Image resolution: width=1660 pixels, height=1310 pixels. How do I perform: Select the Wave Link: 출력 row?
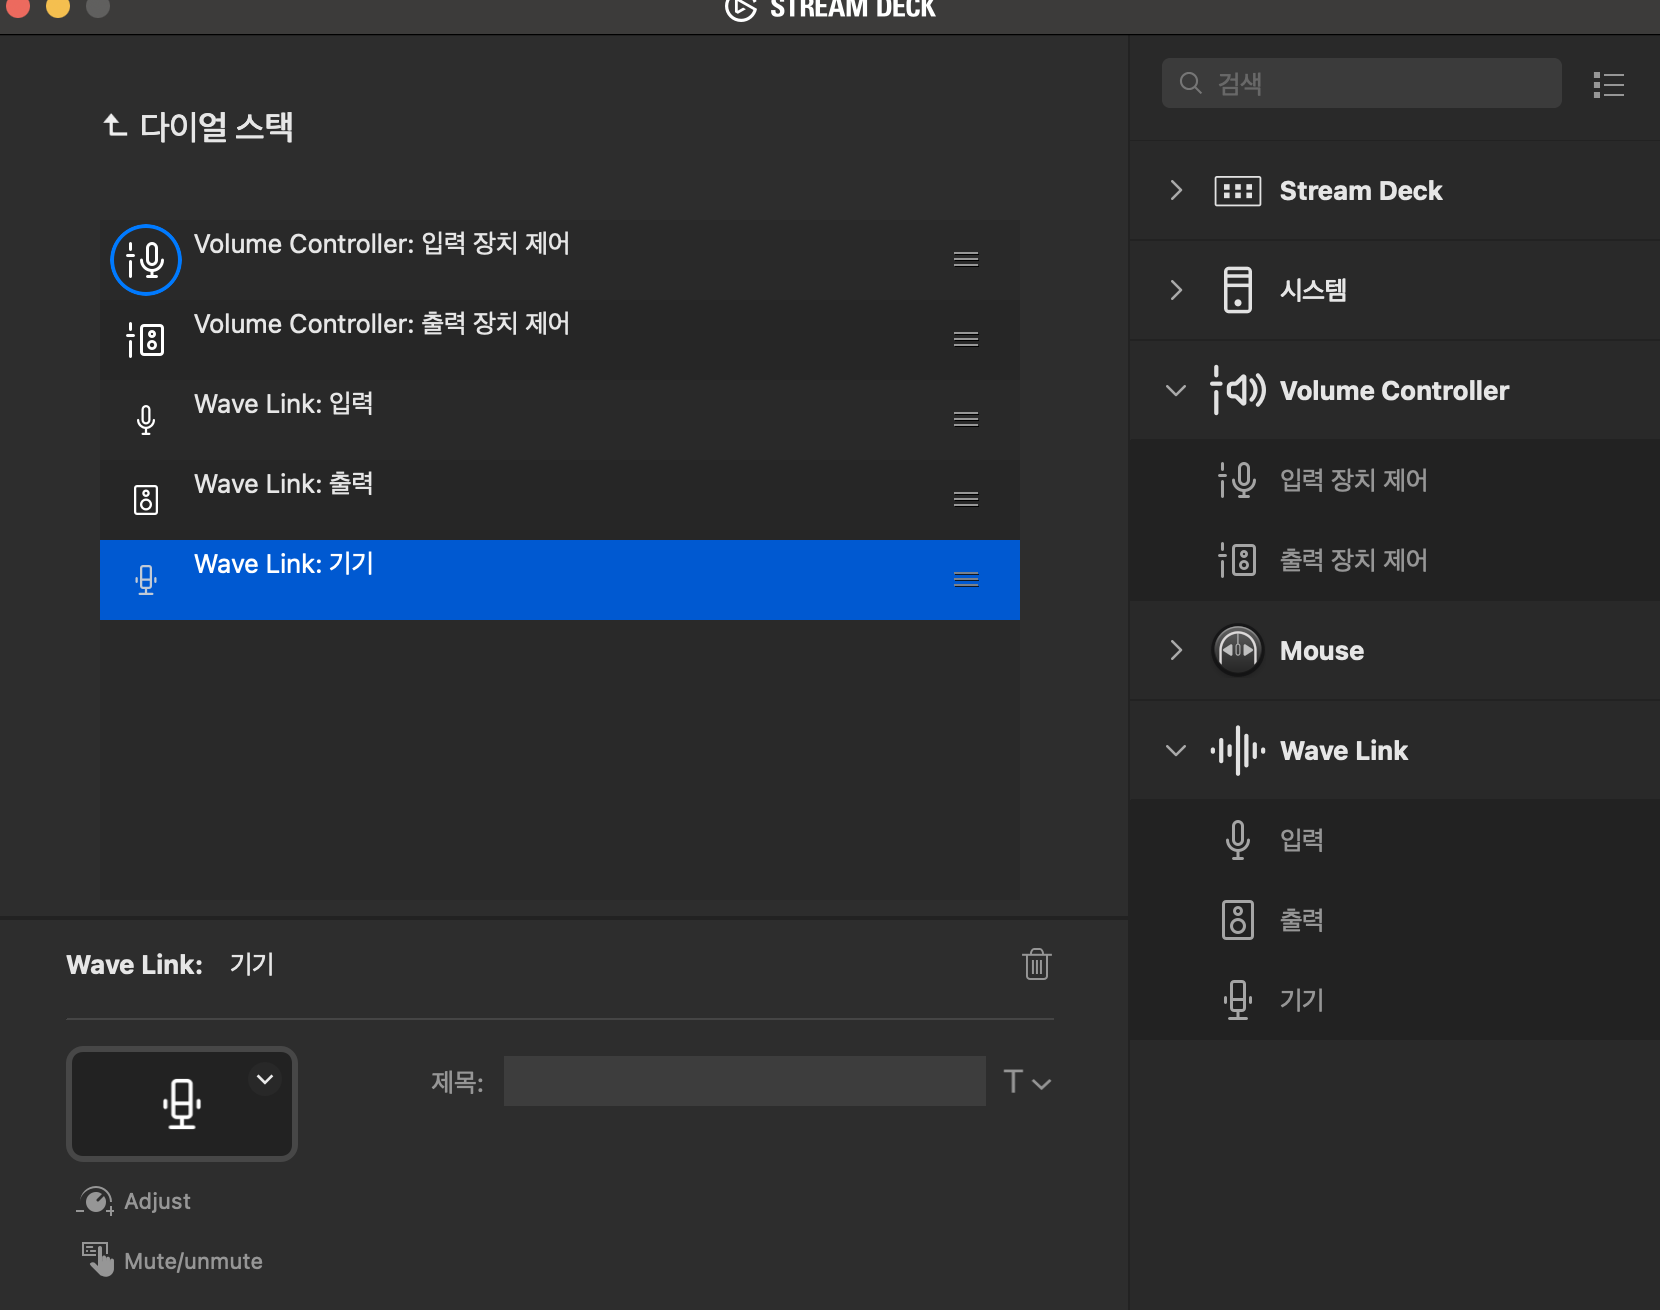pyautogui.click(x=560, y=500)
